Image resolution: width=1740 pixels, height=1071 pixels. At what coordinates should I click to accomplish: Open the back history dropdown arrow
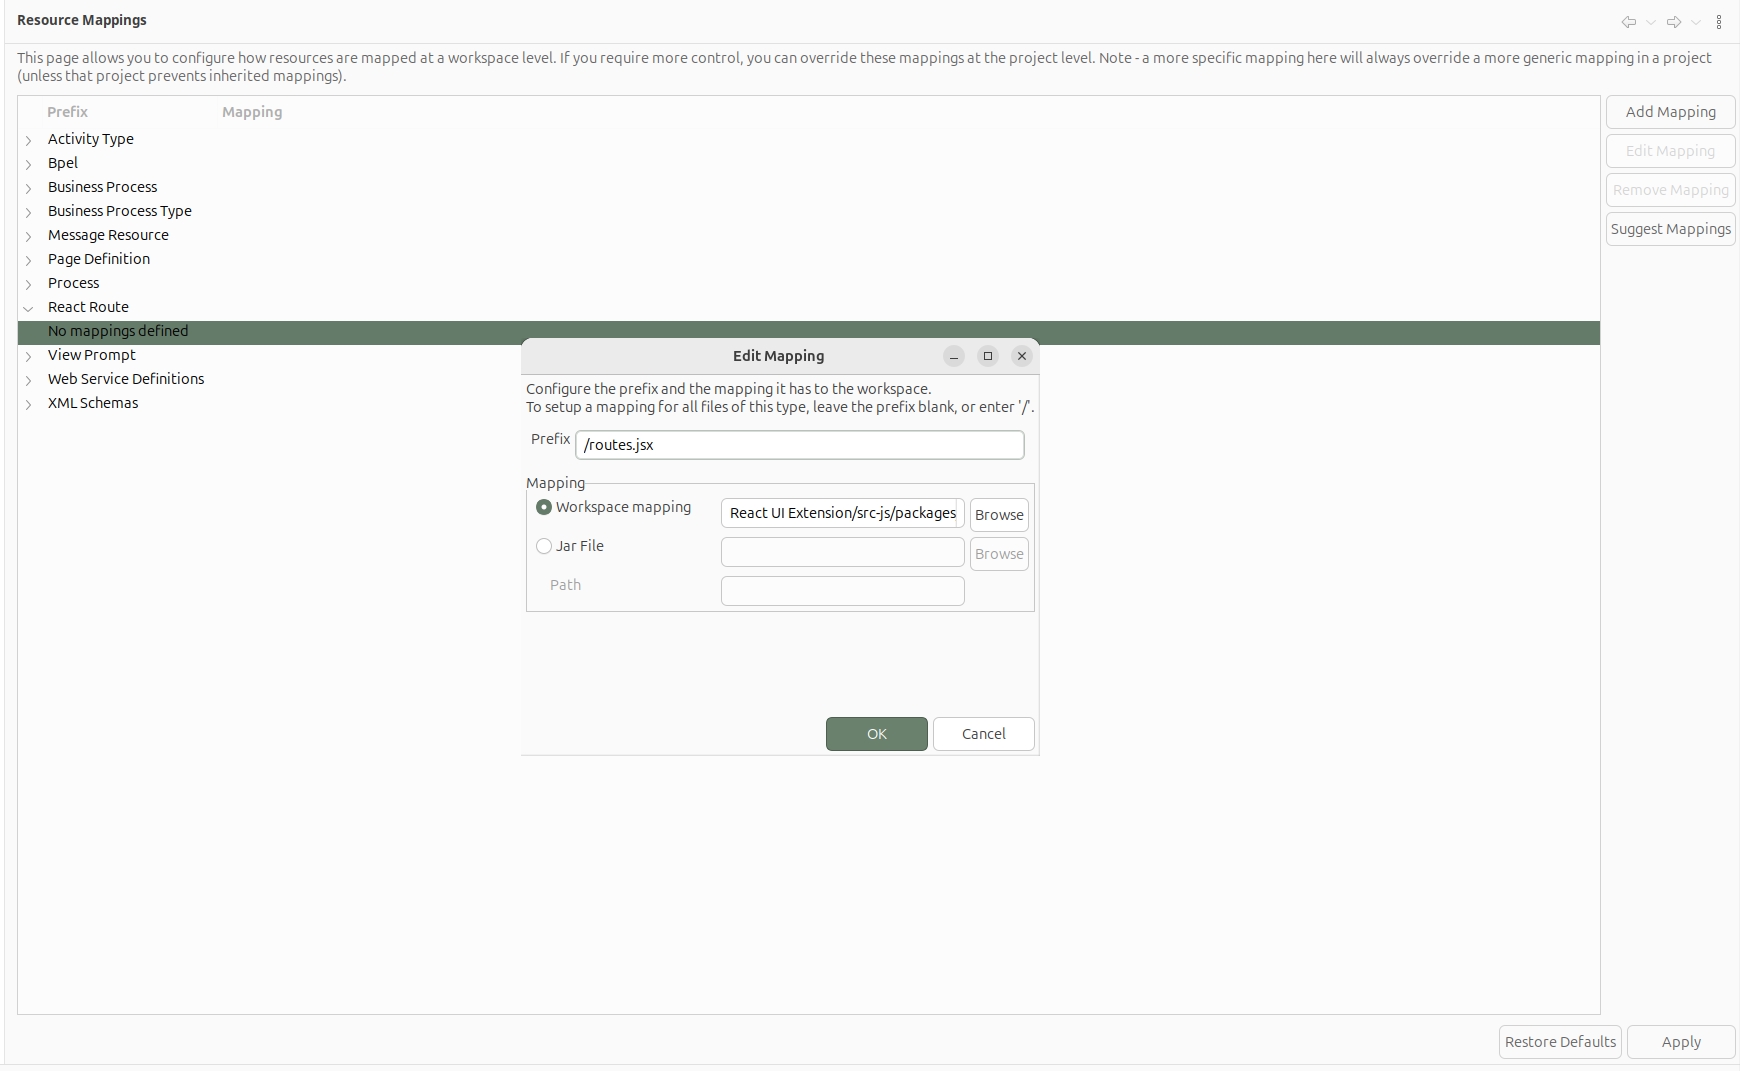[x=1651, y=22]
